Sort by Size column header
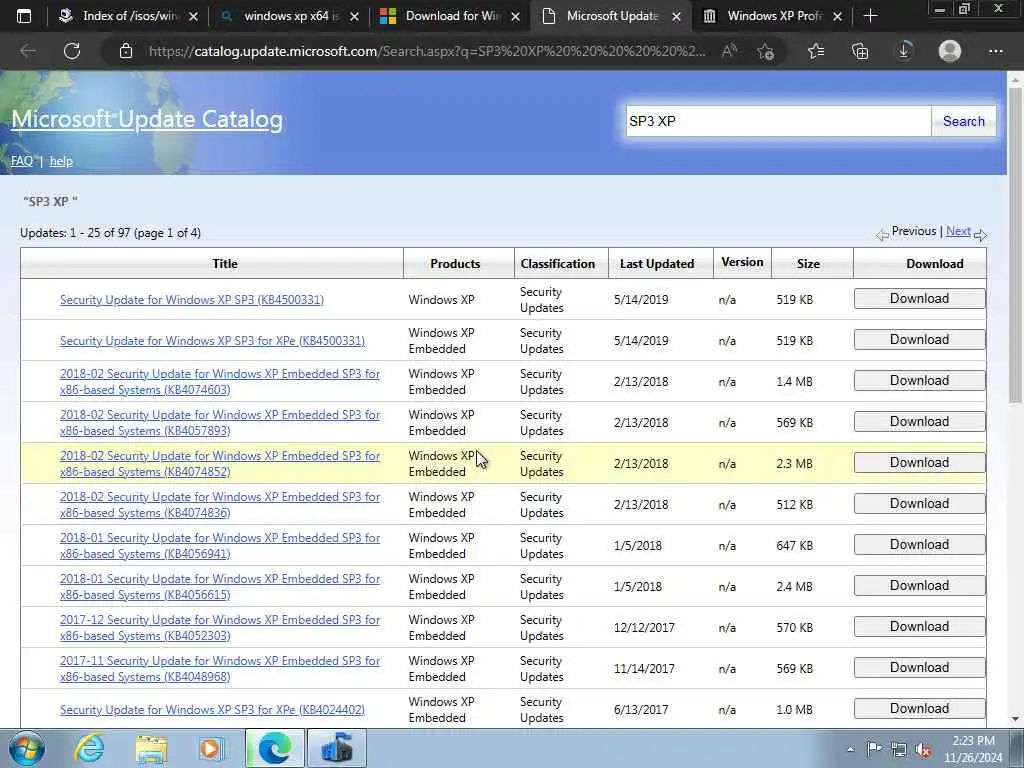Image resolution: width=1024 pixels, height=768 pixels. pos(808,264)
